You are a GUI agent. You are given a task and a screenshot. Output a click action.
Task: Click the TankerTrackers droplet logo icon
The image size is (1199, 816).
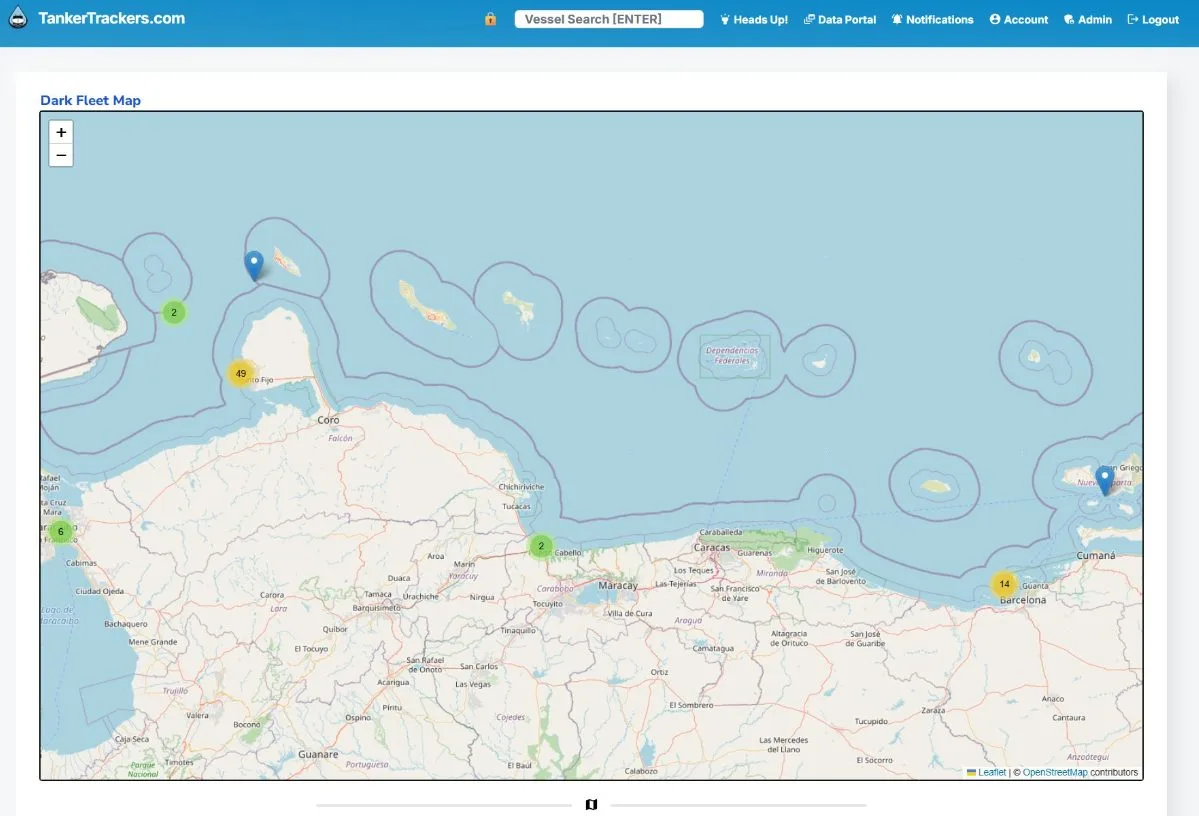tap(18, 18)
